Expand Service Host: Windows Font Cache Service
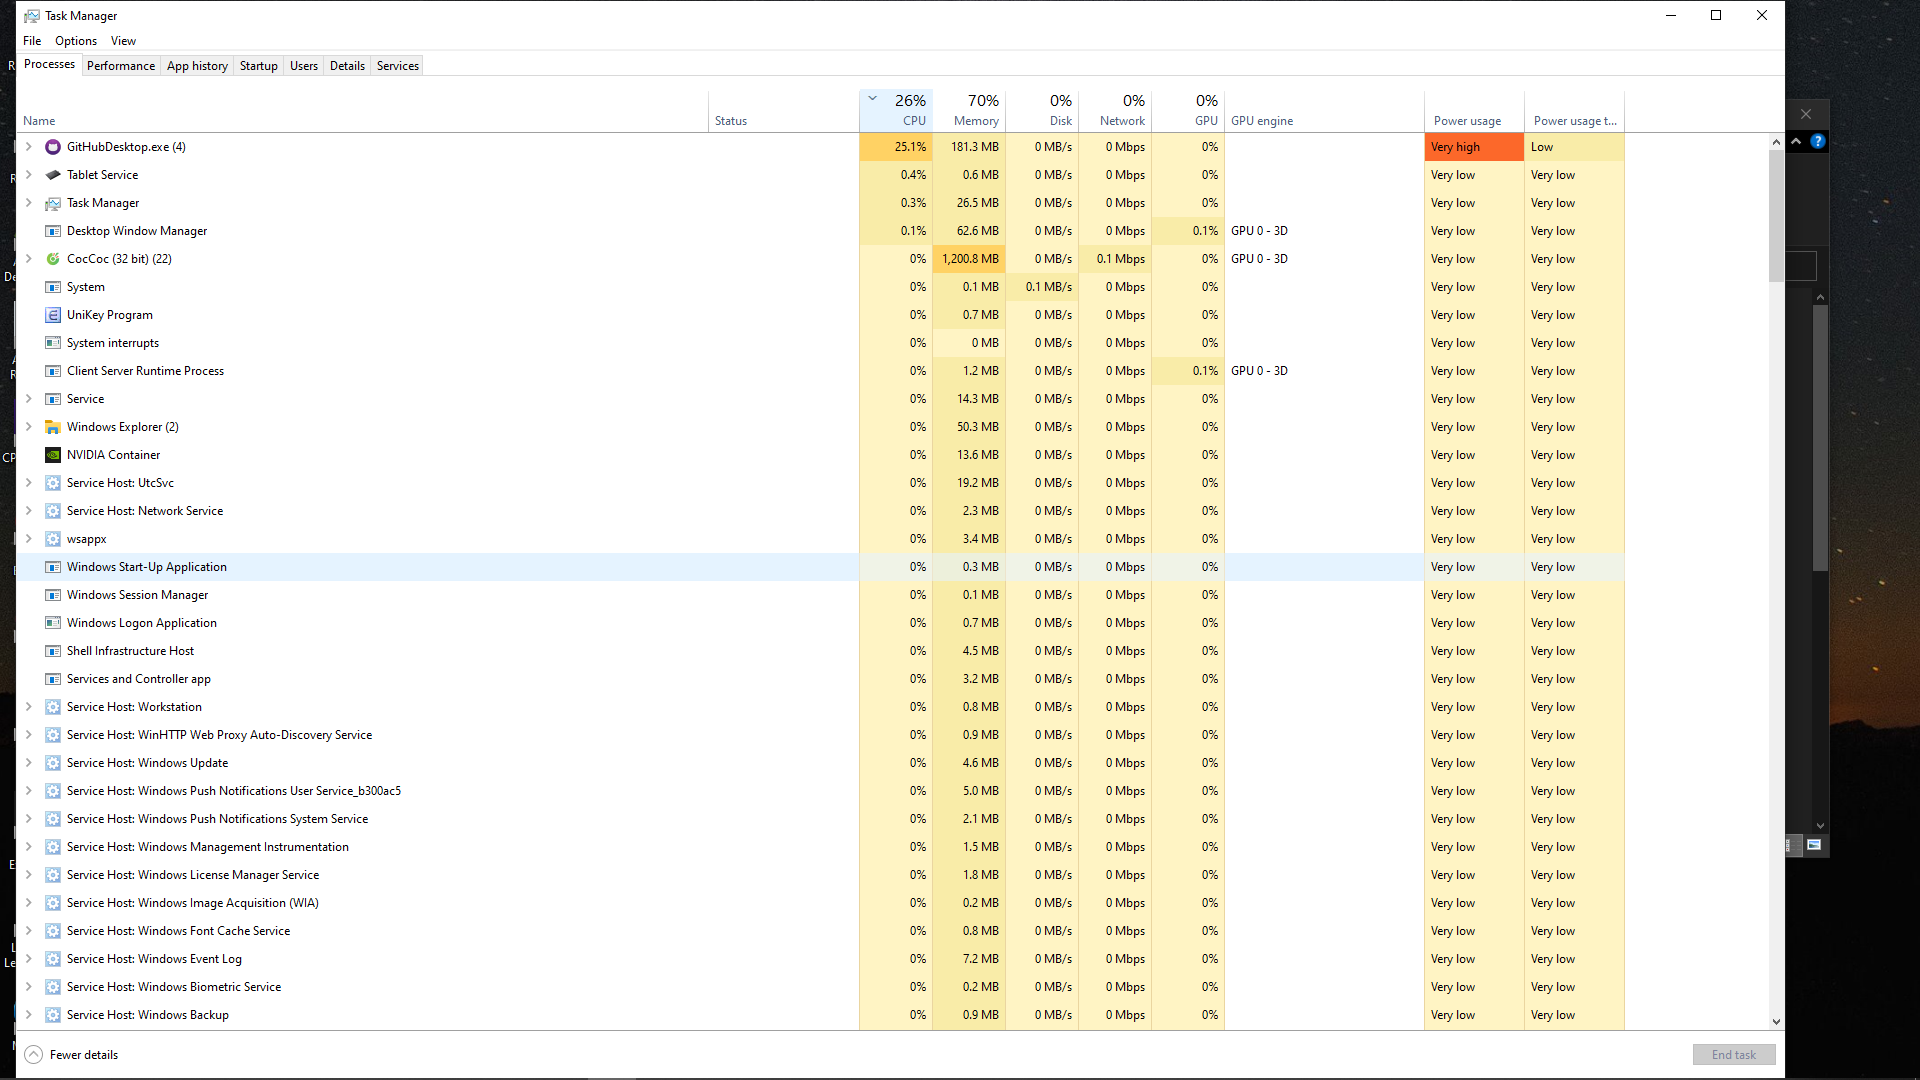1920x1080 pixels. click(29, 931)
